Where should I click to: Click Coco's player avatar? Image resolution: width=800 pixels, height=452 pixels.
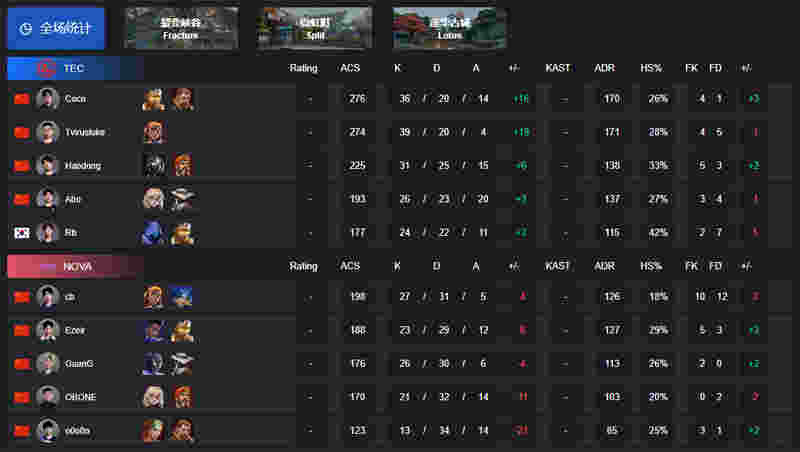[x=47, y=99]
